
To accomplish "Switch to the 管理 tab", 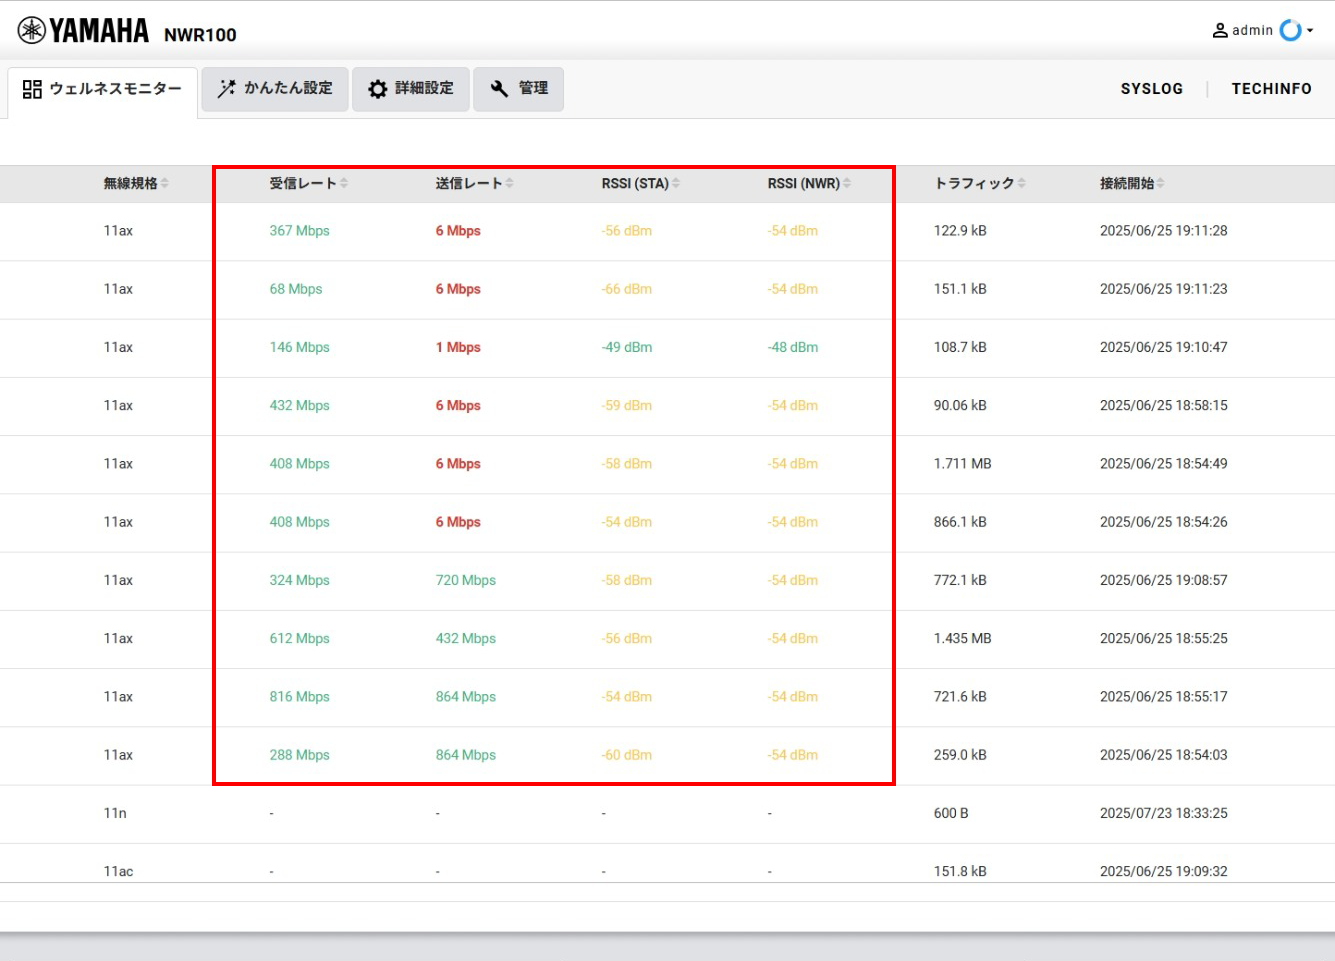I will point(519,89).
